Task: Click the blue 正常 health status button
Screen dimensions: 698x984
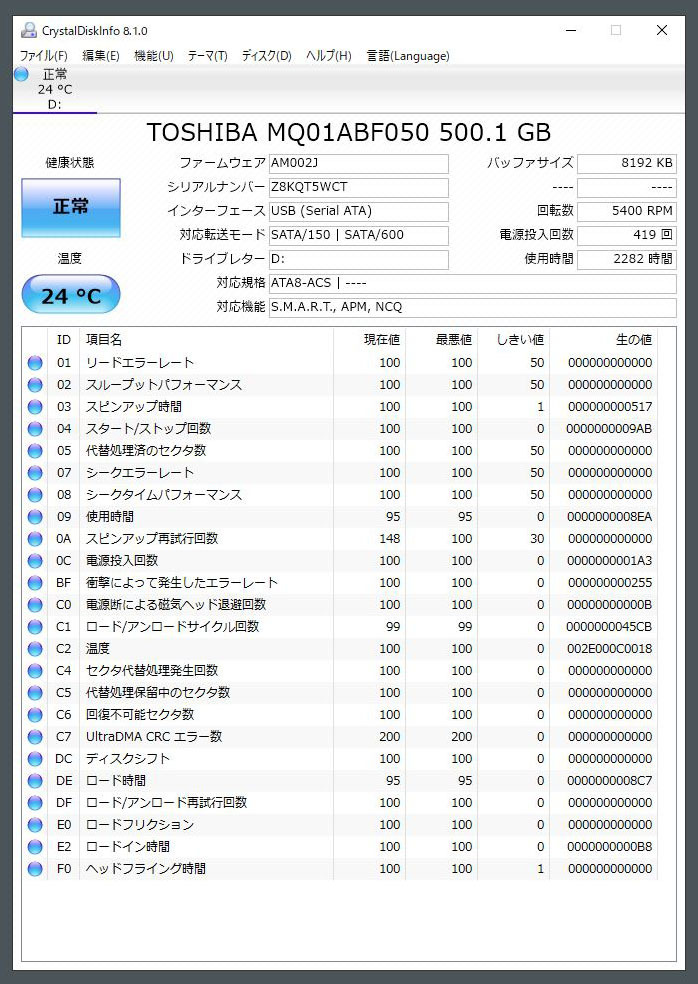Action: 71,208
